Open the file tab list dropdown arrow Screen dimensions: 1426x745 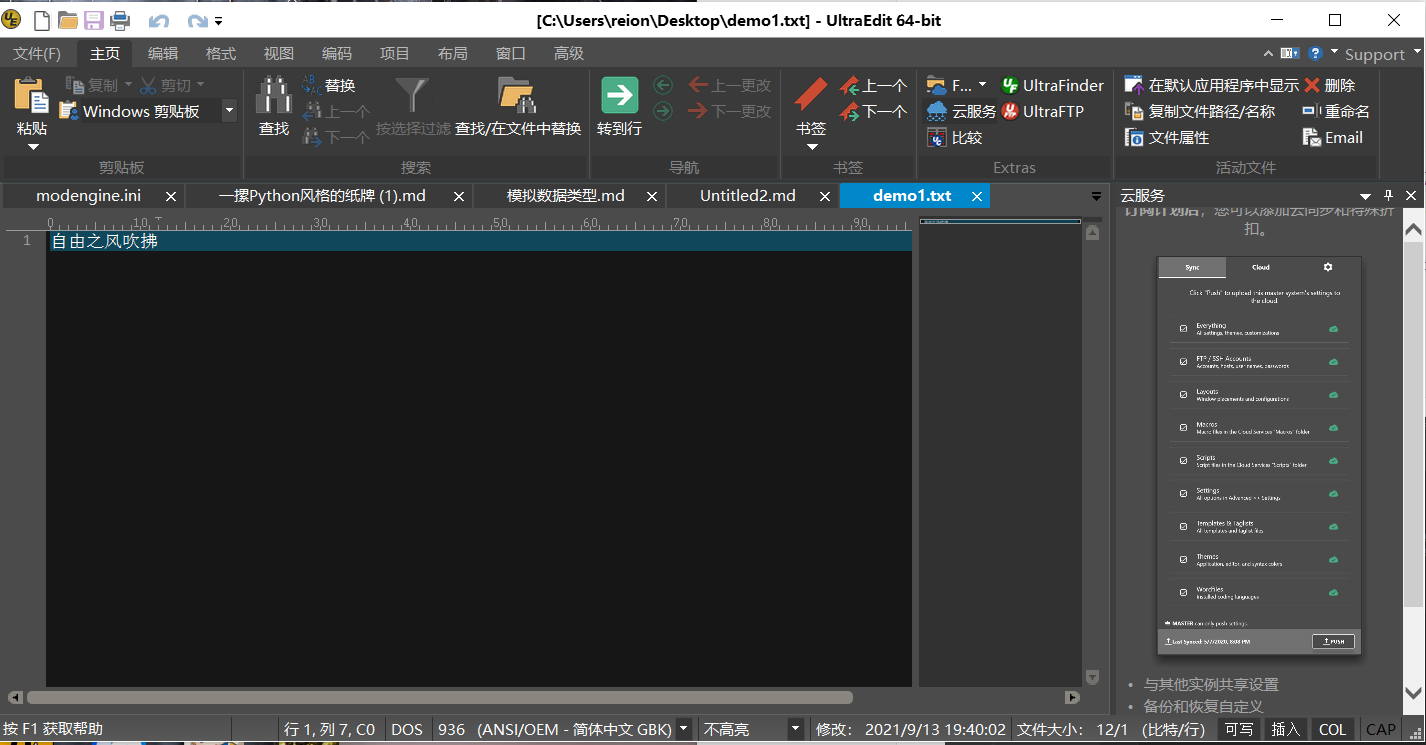pyautogui.click(x=1096, y=196)
